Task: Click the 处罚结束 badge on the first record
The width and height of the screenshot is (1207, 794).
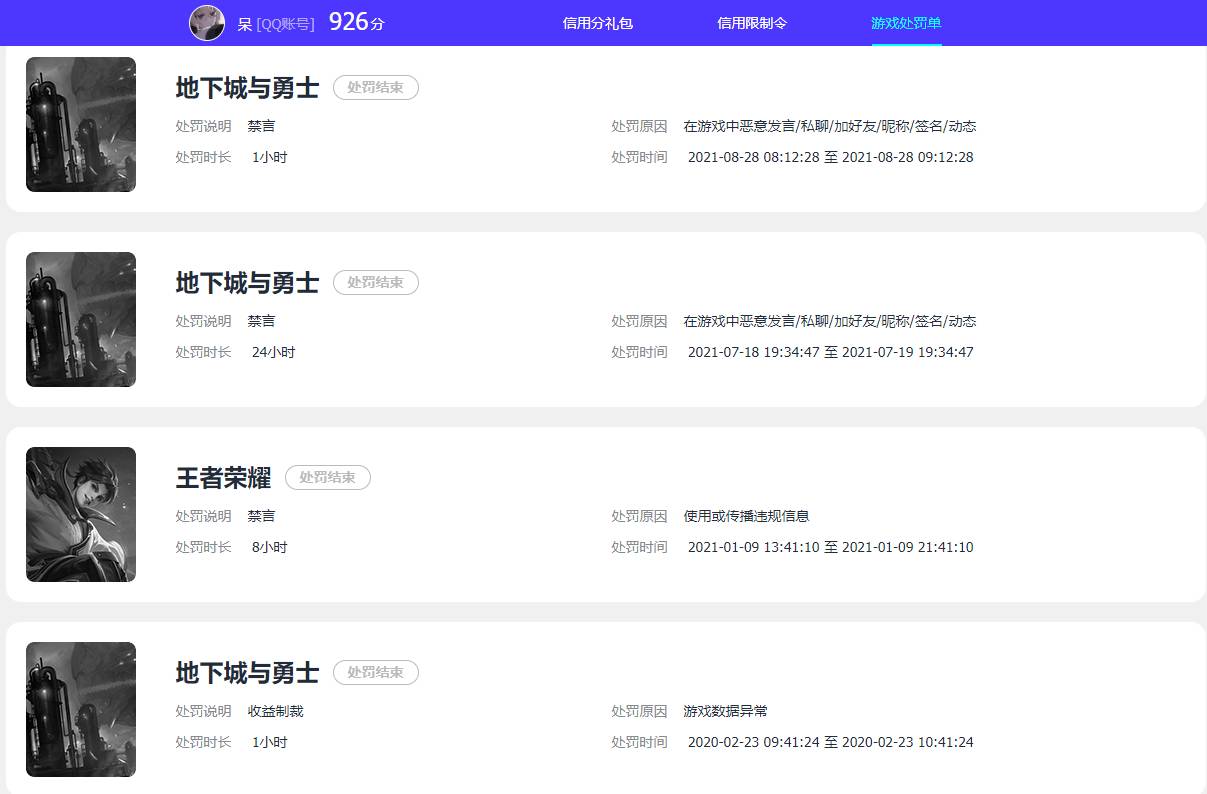Action: [375, 87]
